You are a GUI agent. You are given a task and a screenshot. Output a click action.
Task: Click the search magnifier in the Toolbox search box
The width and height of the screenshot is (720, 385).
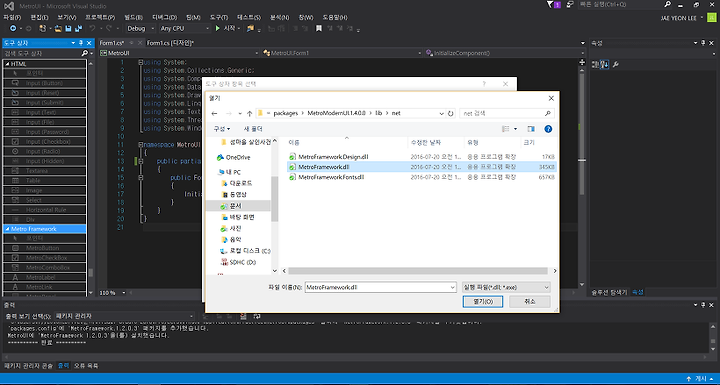(x=84, y=53)
